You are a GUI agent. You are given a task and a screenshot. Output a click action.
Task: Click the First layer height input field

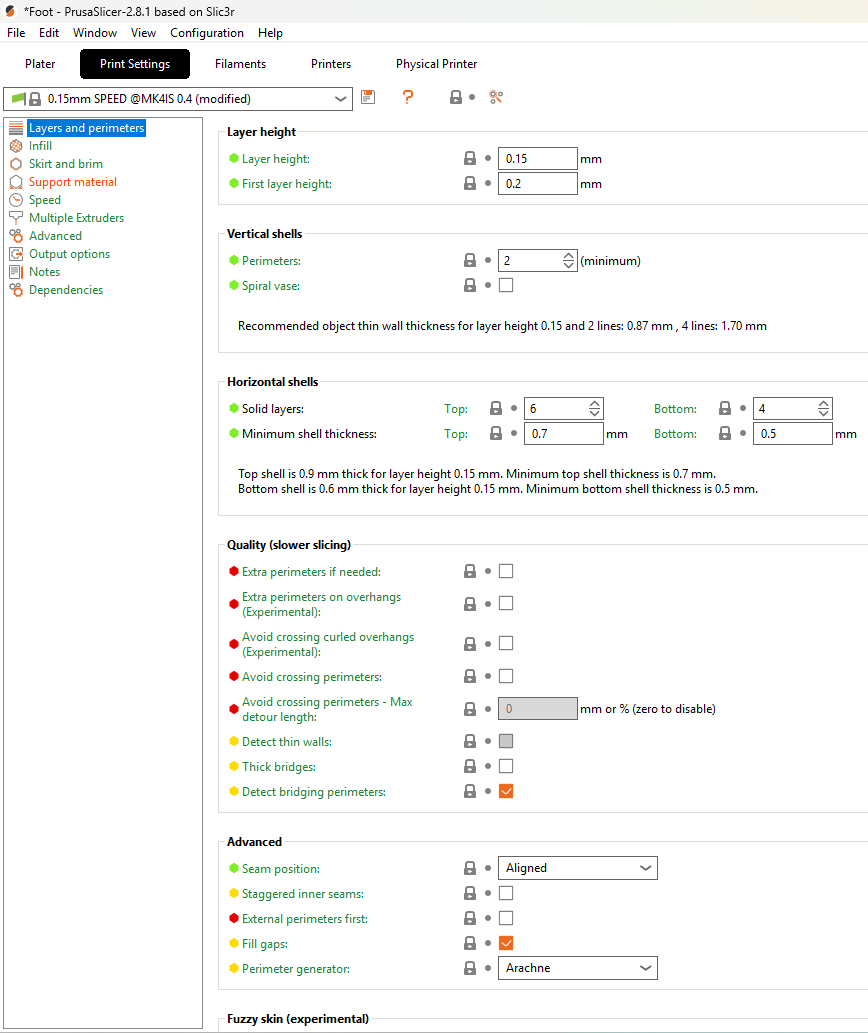click(x=537, y=184)
